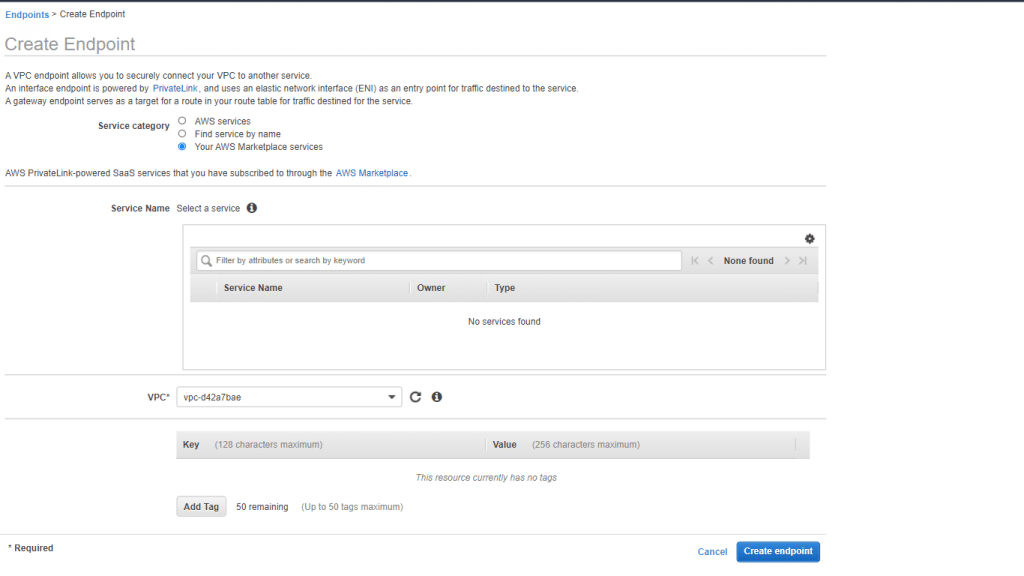Go to first page of services
Viewport: 1024px width, 576px height.
(695, 261)
